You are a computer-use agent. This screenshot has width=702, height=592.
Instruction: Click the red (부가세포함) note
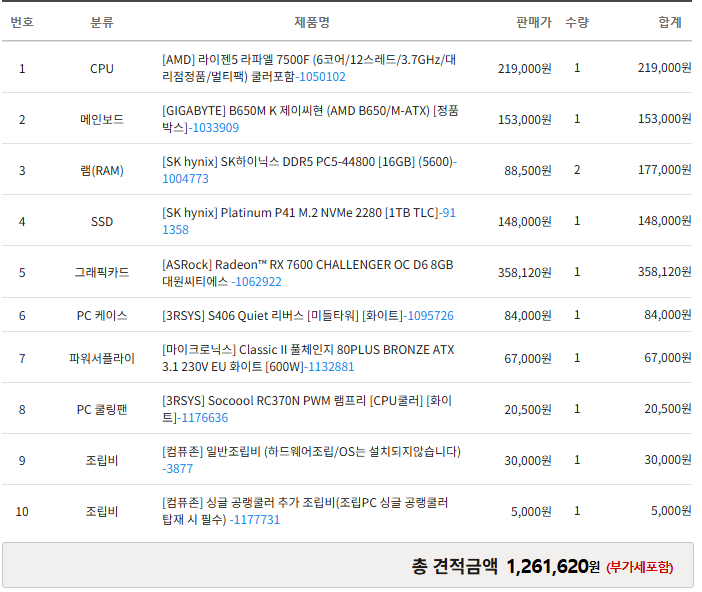(x=640, y=567)
